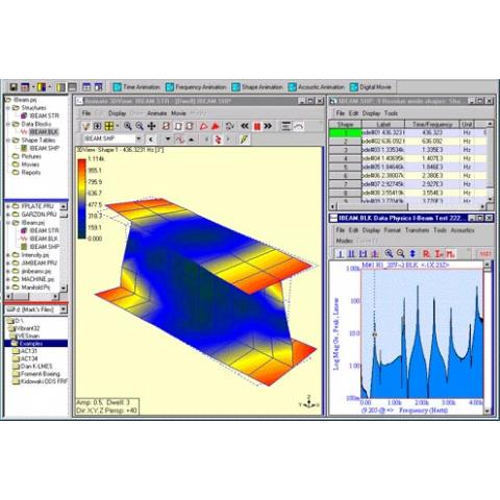Screen dimensions: 500x500
Task: Click the zoom out magnifier in the 3D view toolbar
Action: [139, 126]
